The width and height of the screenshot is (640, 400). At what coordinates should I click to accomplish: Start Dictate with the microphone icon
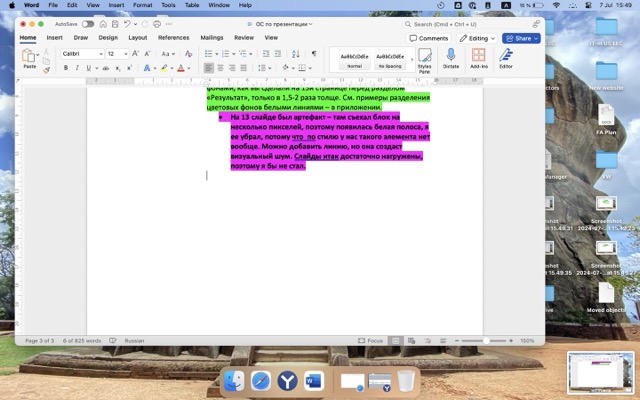(x=450, y=58)
